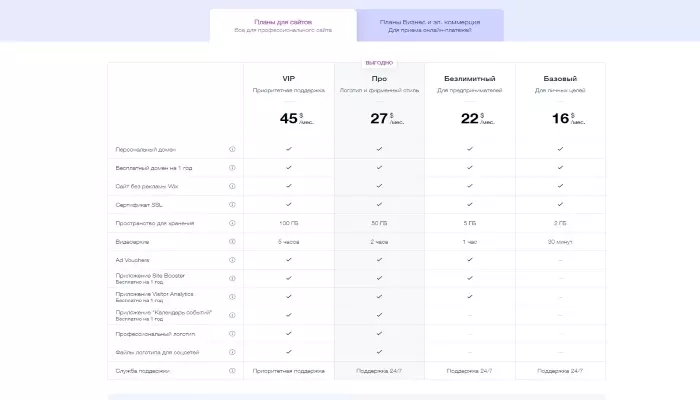Open info icon beside Профессиональный логотип
Viewport: 700px width, 400px height.
point(232,334)
